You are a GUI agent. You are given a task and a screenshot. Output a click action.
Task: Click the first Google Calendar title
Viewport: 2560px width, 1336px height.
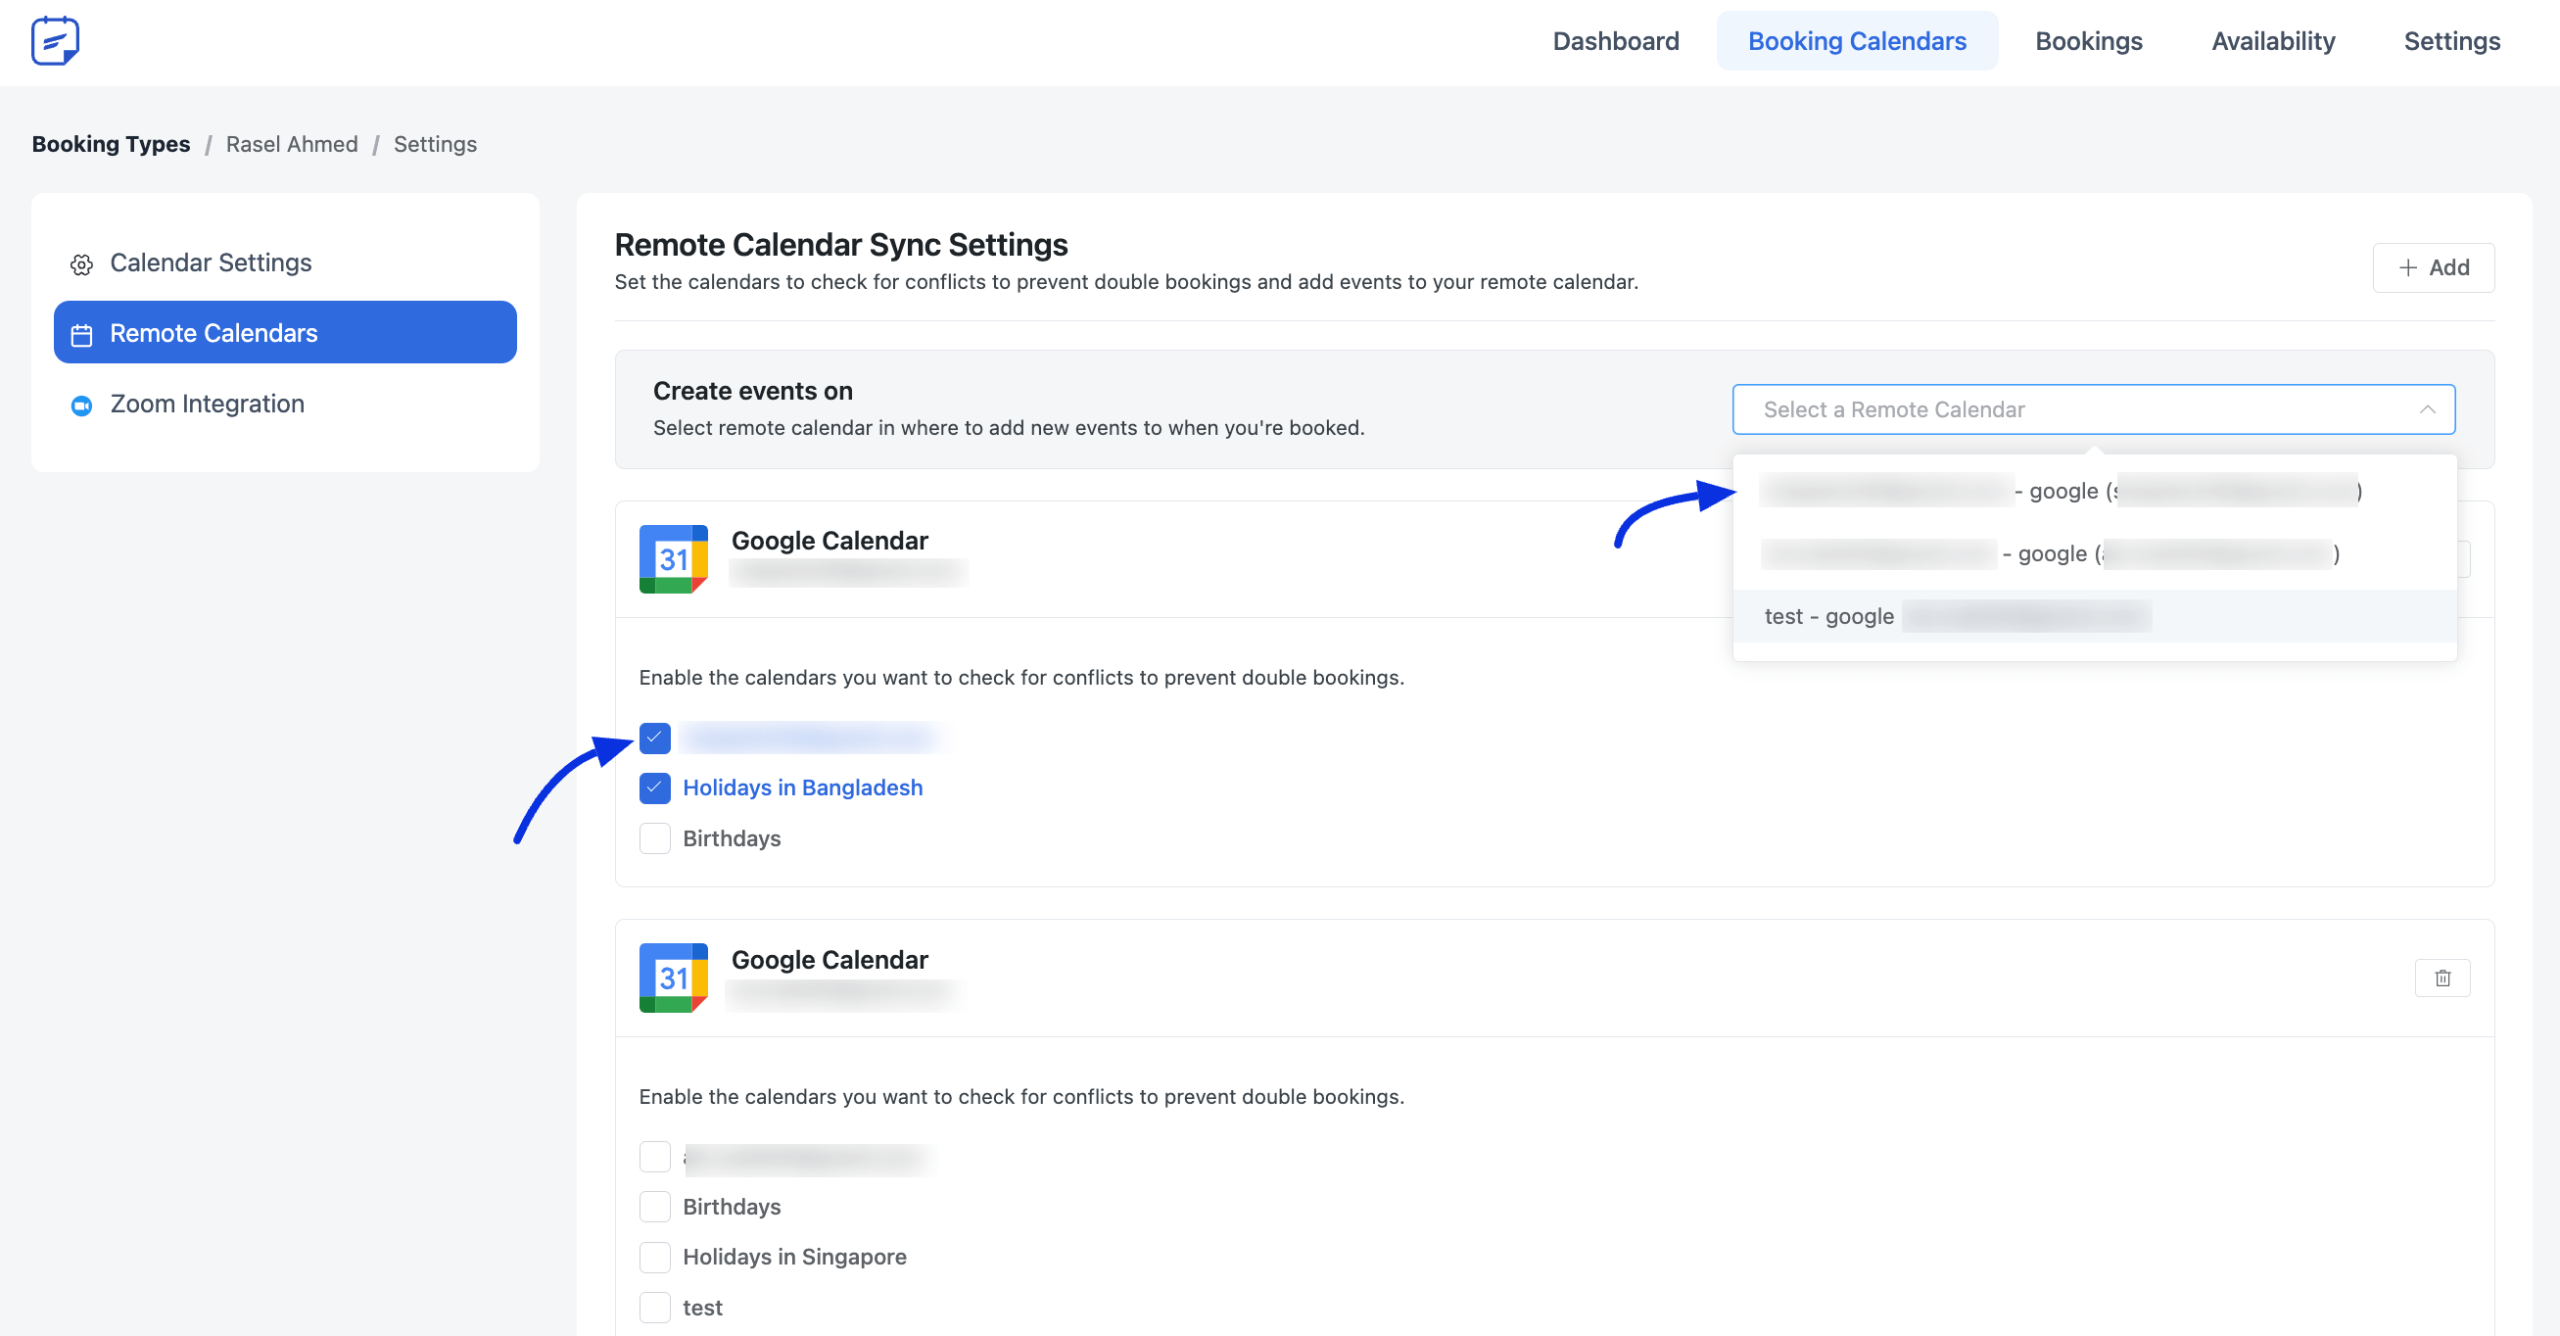tap(829, 541)
